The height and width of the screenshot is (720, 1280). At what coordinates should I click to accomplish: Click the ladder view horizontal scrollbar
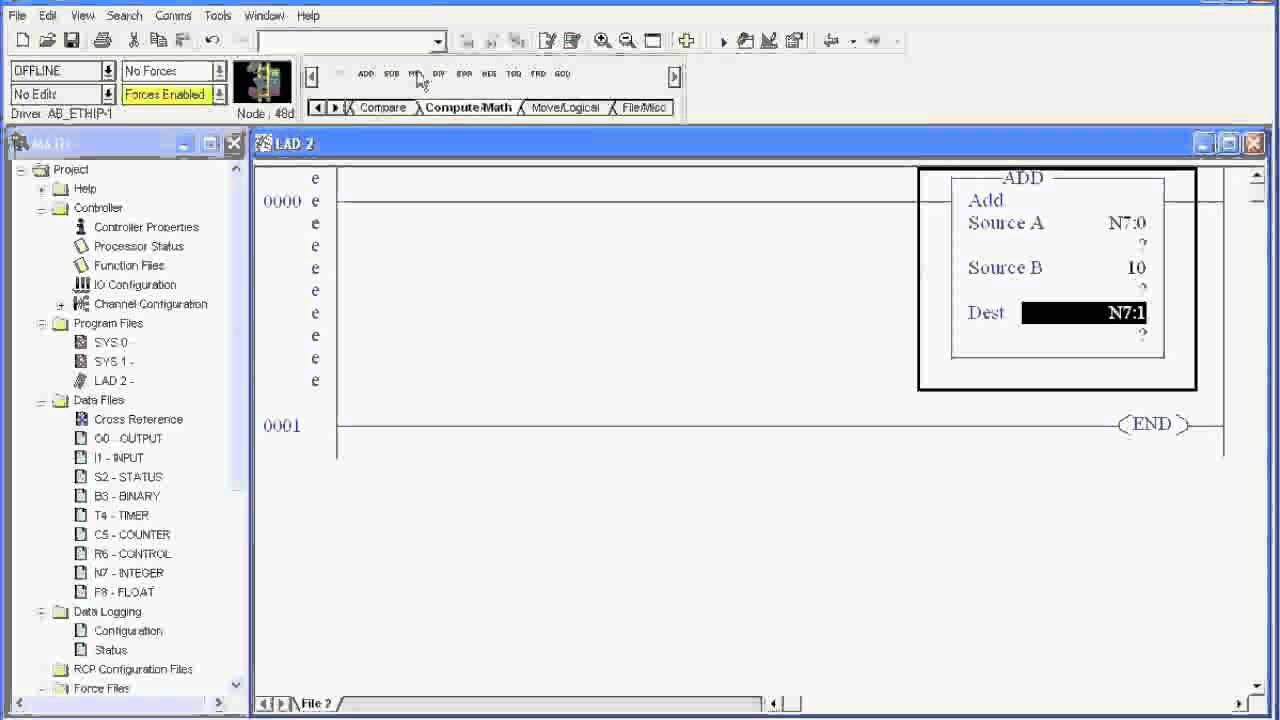[x=1007, y=704]
